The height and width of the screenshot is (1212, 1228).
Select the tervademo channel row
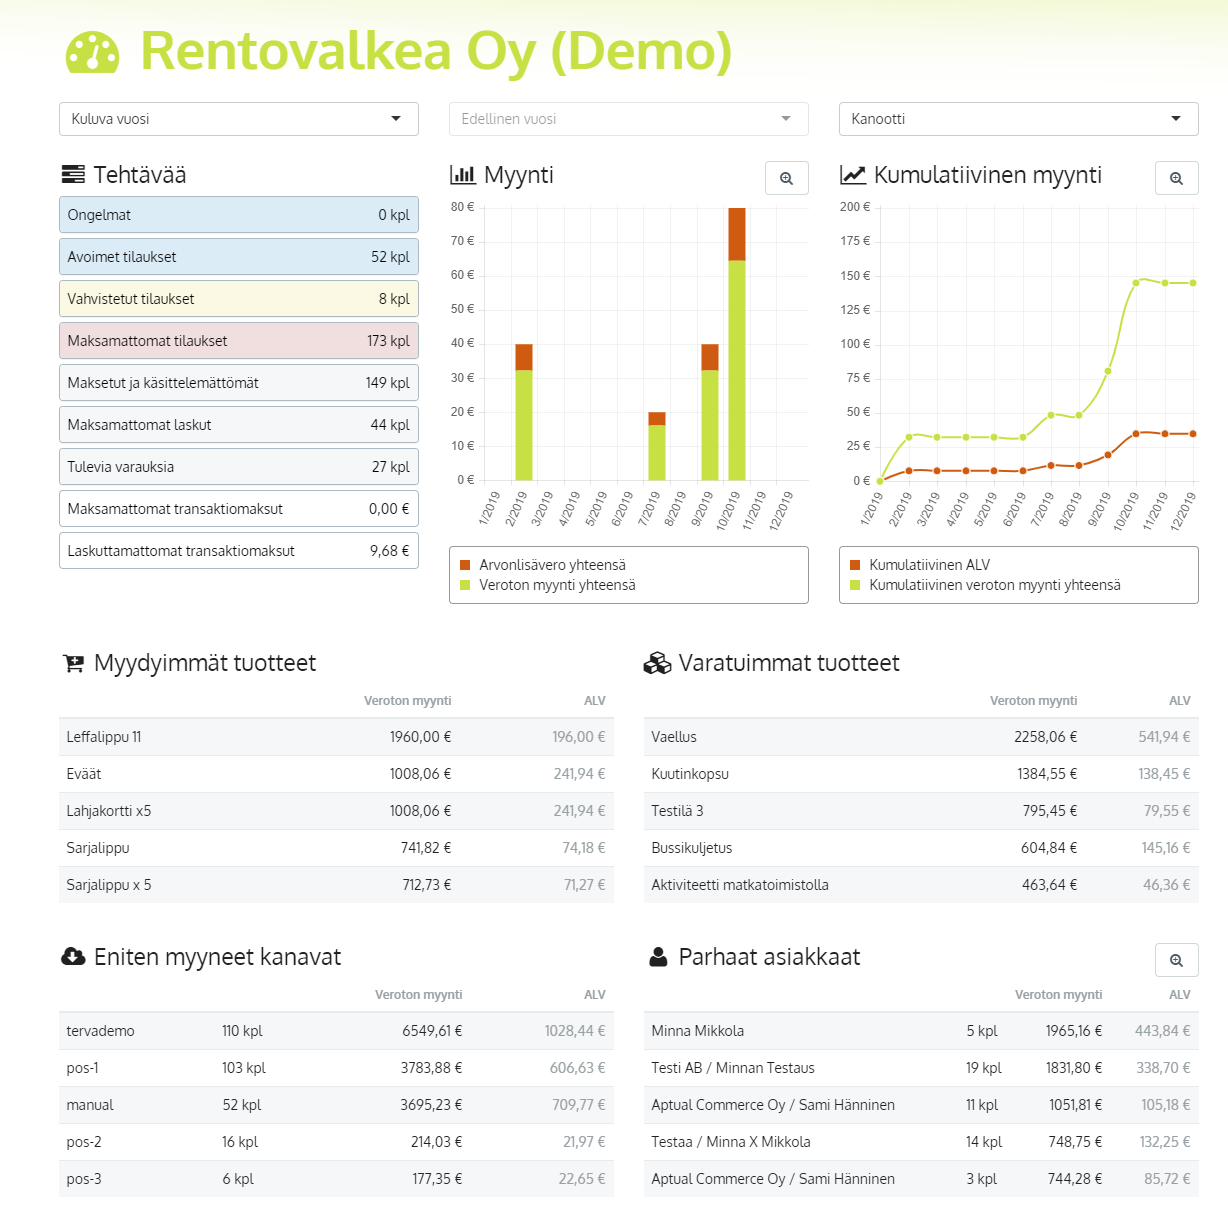(336, 1031)
